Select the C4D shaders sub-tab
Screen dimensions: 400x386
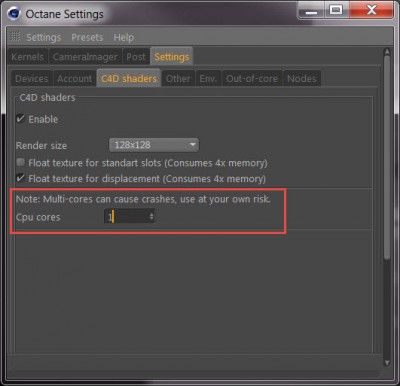coord(129,78)
